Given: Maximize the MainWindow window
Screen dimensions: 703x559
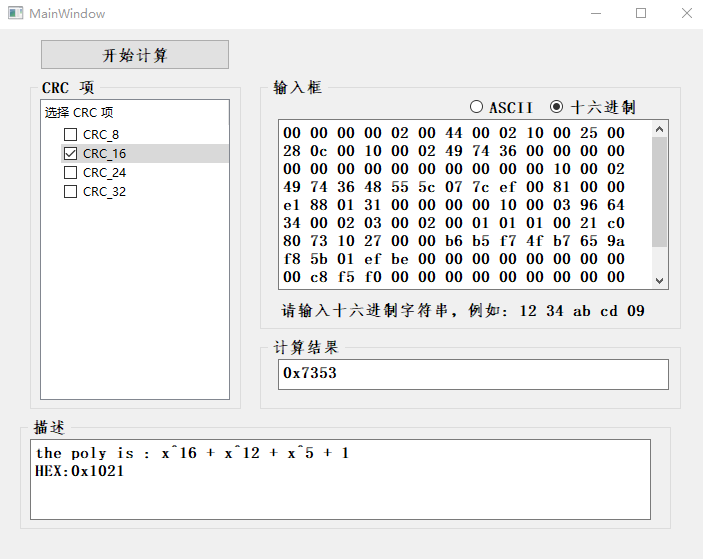Looking at the screenshot, I should 641,13.
